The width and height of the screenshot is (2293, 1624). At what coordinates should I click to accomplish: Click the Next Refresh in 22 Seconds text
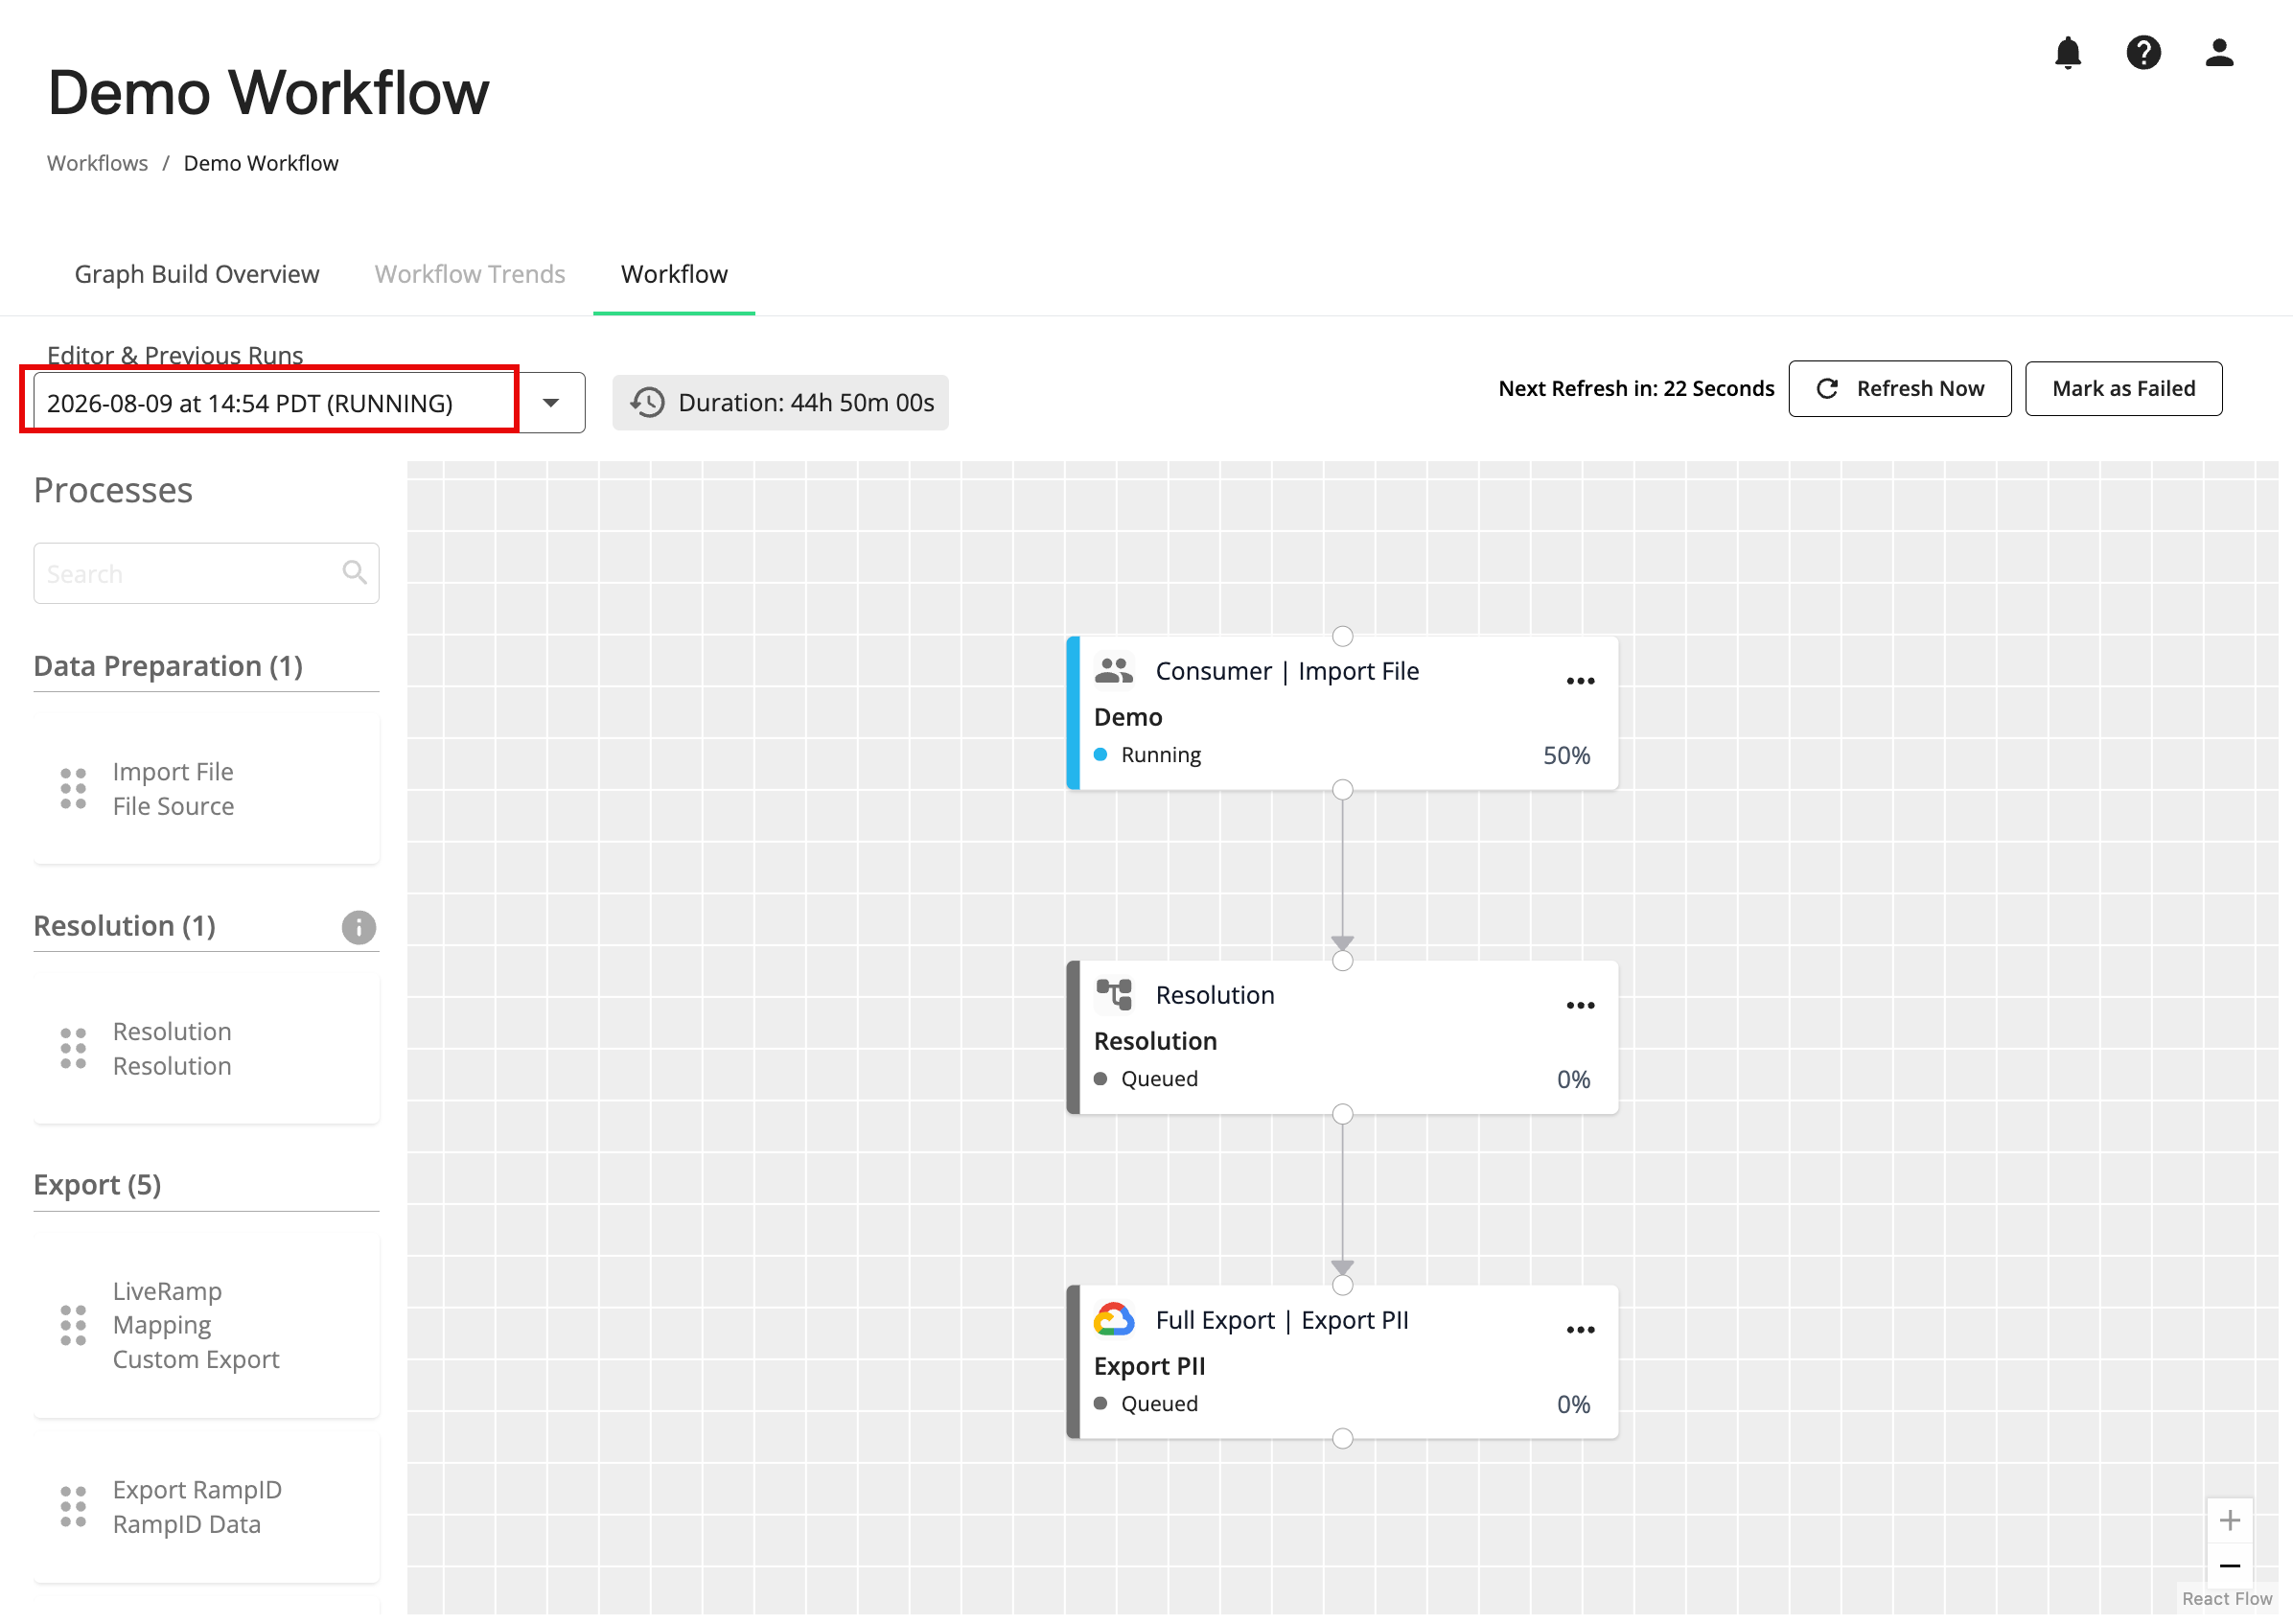tap(1635, 388)
